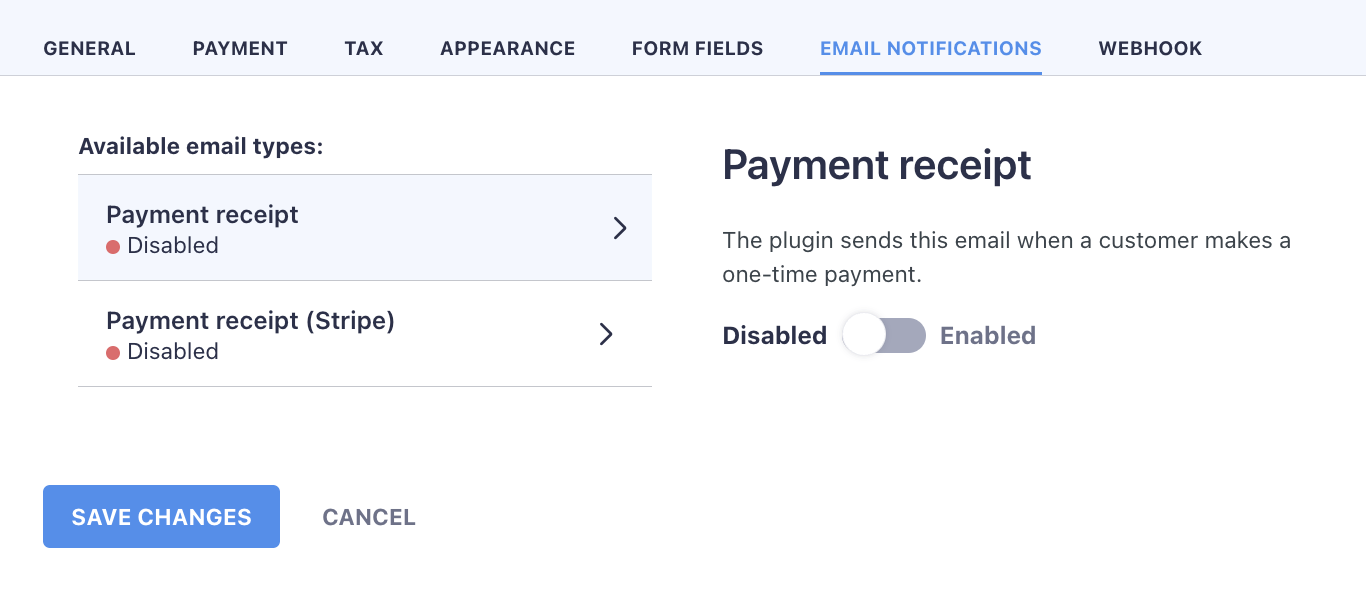Switch to the Payment tab
The width and height of the screenshot is (1366, 596).
click(240, 48)
